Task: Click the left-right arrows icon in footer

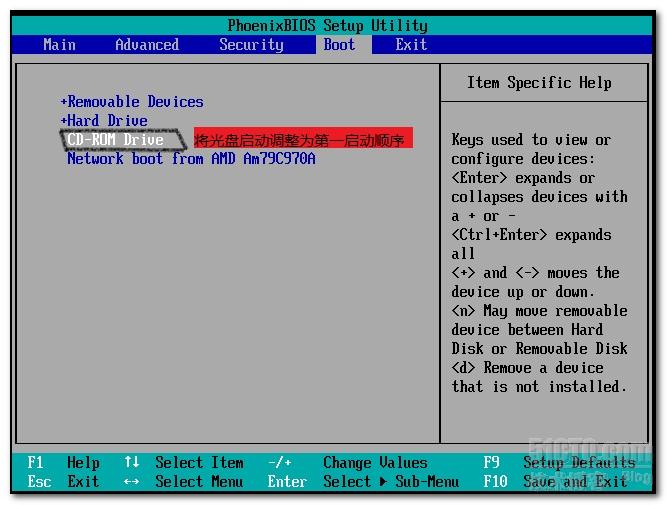Action: pos(131,482)
